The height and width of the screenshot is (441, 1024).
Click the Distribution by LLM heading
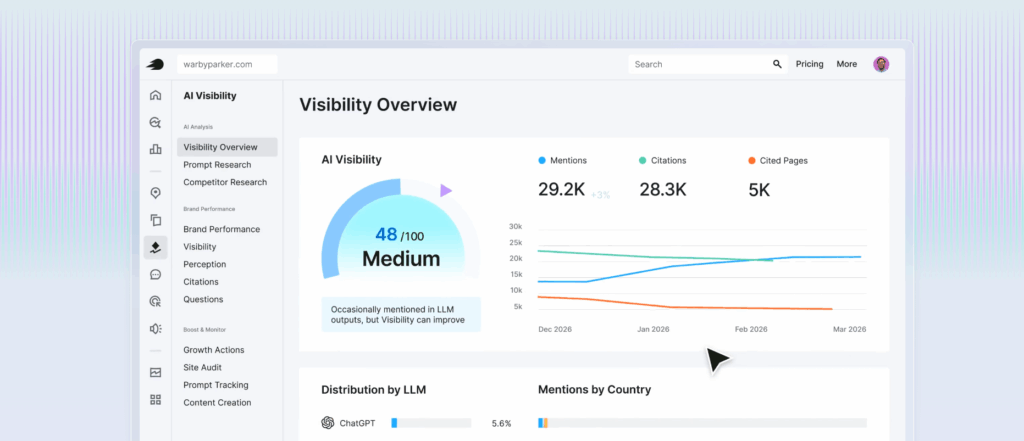[374, 390]
